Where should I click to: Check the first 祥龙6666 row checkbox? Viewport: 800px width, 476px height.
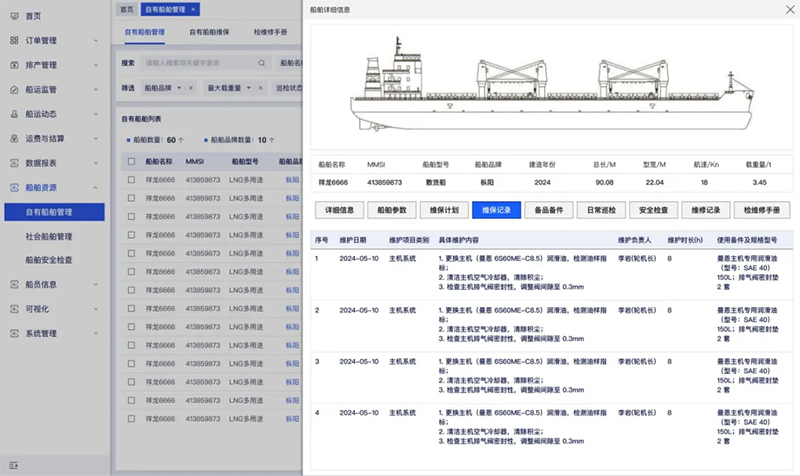(131, 181)
